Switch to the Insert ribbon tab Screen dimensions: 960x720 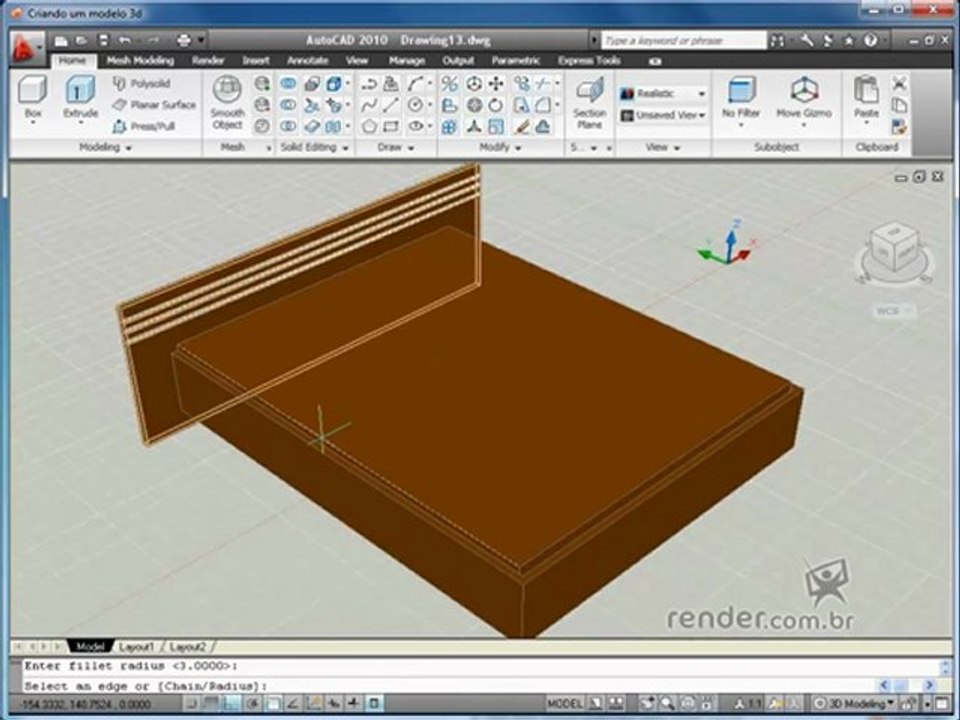pyautogui.click(x=256, y=61)
